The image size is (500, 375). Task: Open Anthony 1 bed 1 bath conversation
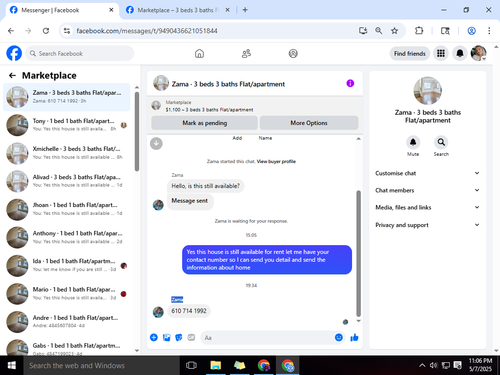(x=67, y=237)
